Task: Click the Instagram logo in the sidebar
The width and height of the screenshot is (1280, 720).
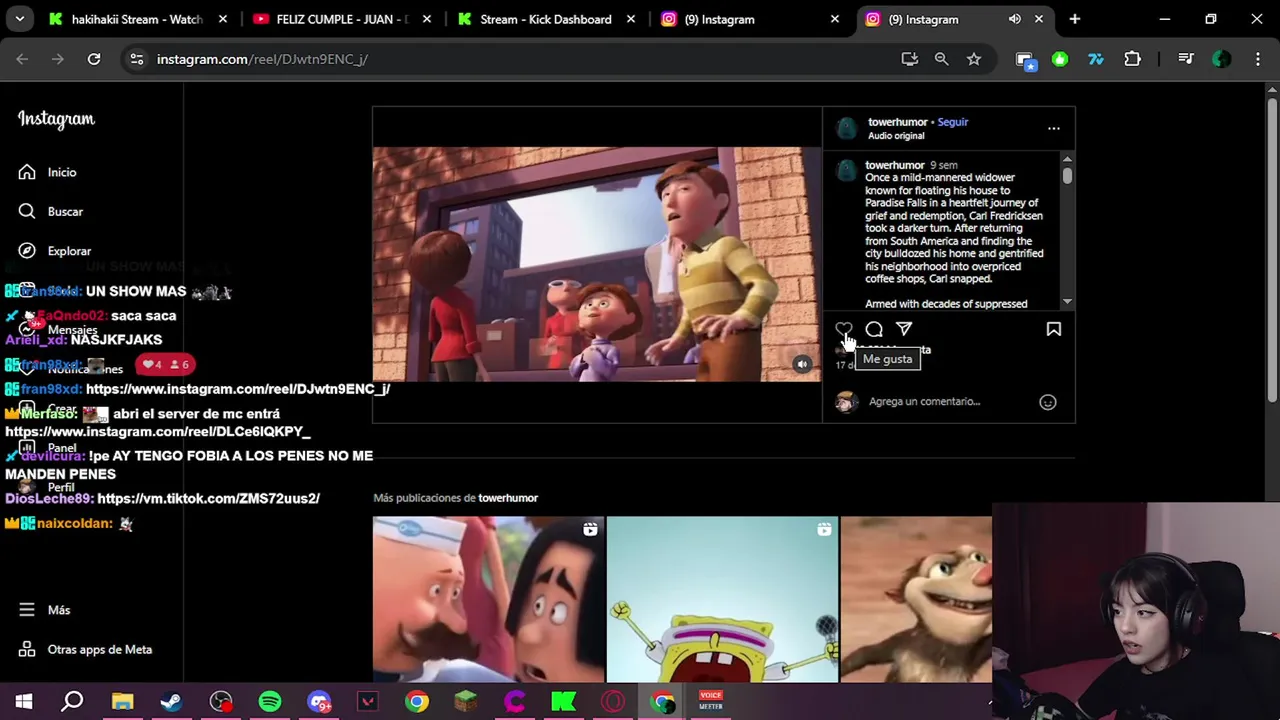Action: (x=56, y=120)
